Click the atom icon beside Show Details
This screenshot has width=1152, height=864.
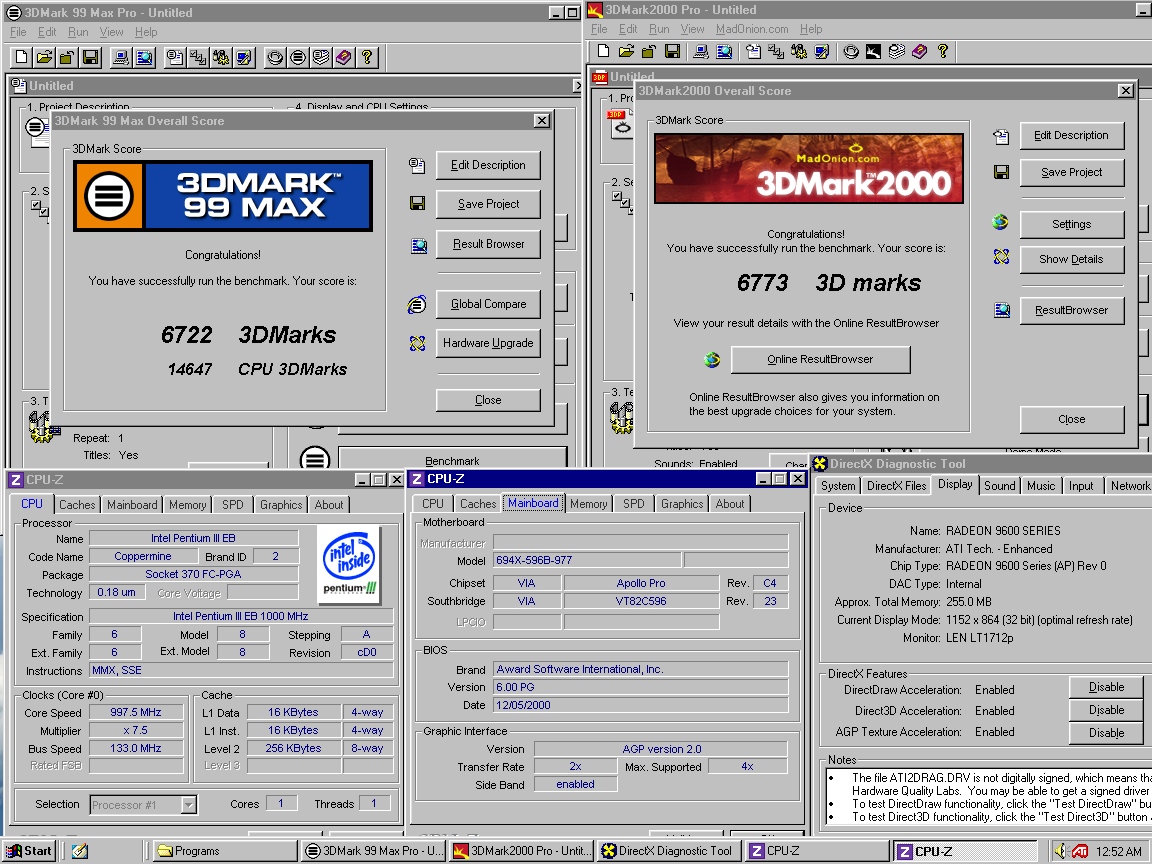tap(1001, 257)
